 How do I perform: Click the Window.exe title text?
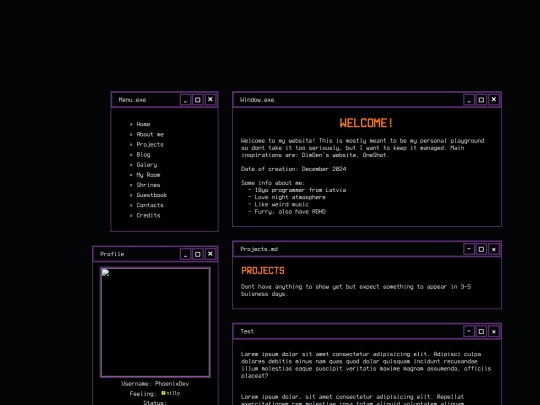pyautogui.click(x=257, y=100)
